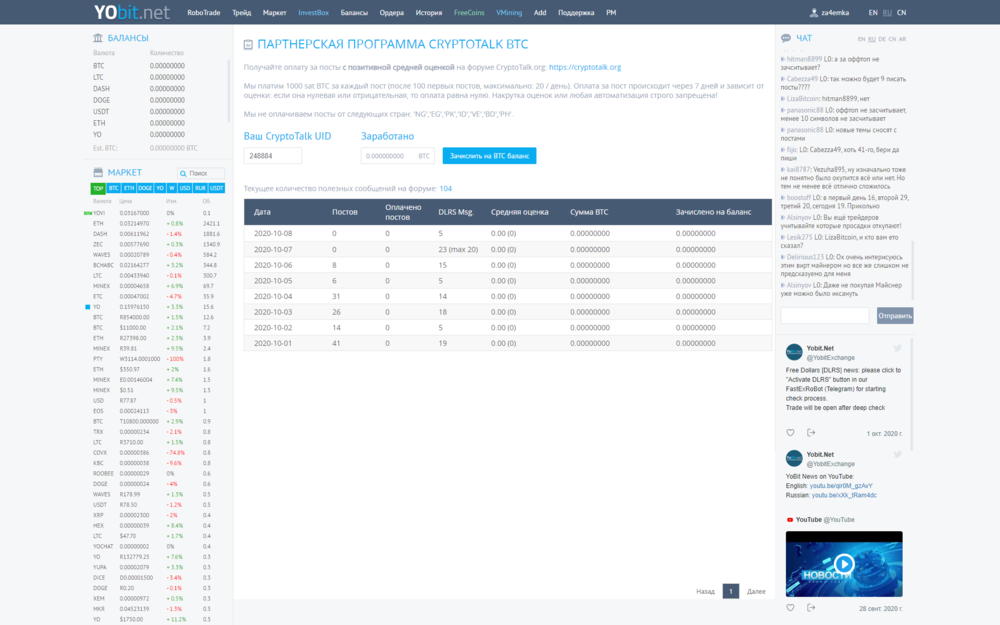The image size is (1000, 625).
Task: Click Зачислить на BTC баланс button
Action: pyautogui.click(x=489, y=156)
